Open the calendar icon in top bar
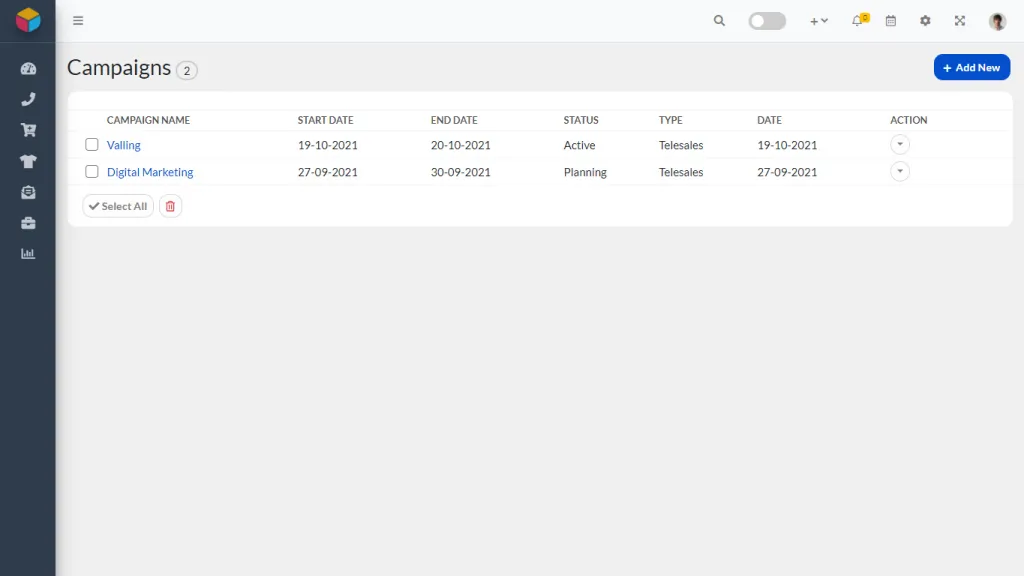Screen dimensions: 1024x576 [x=891, y=21]
